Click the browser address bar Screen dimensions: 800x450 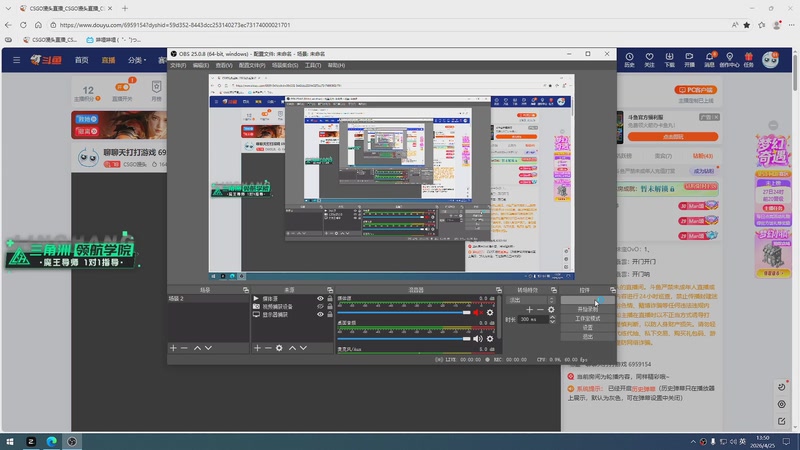(393, 24)
